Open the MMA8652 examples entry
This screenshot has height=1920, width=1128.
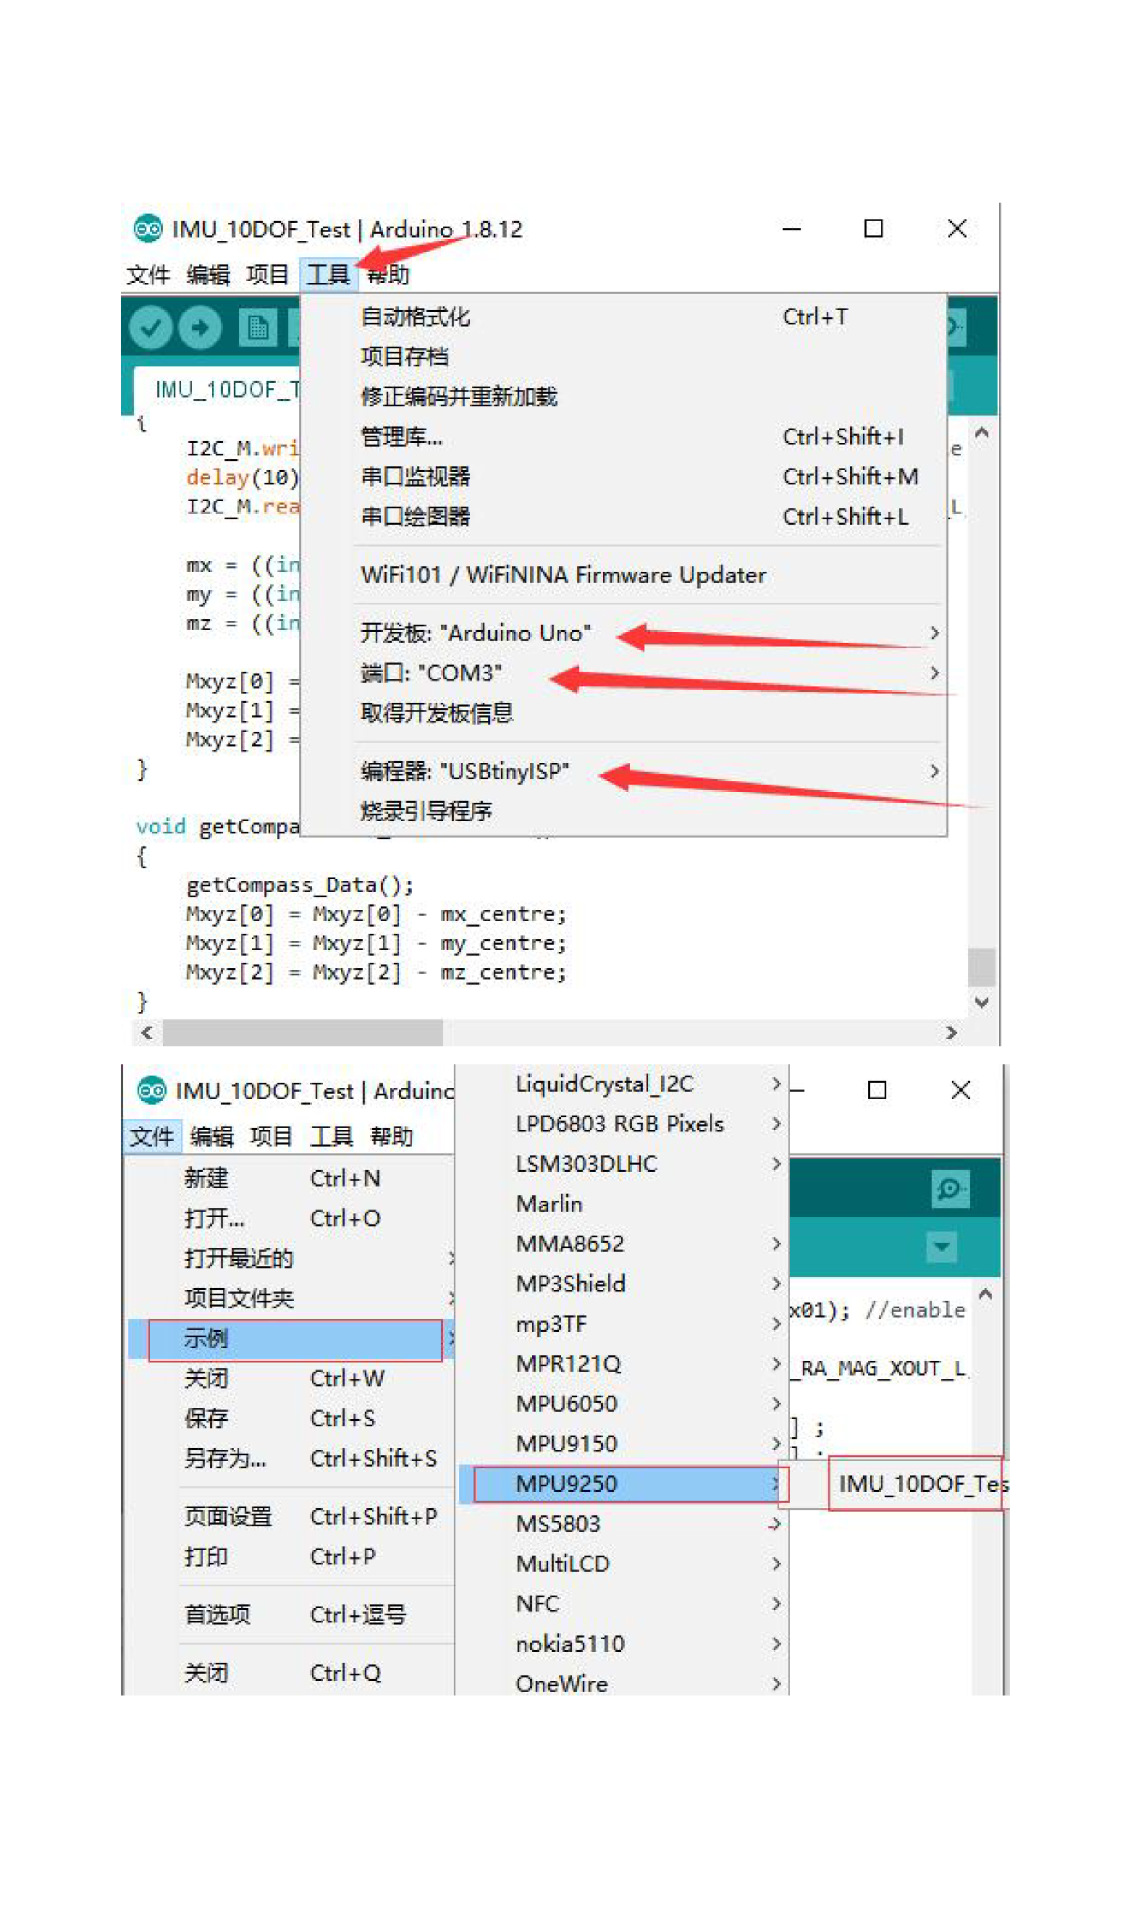[x=622, y=1244]
